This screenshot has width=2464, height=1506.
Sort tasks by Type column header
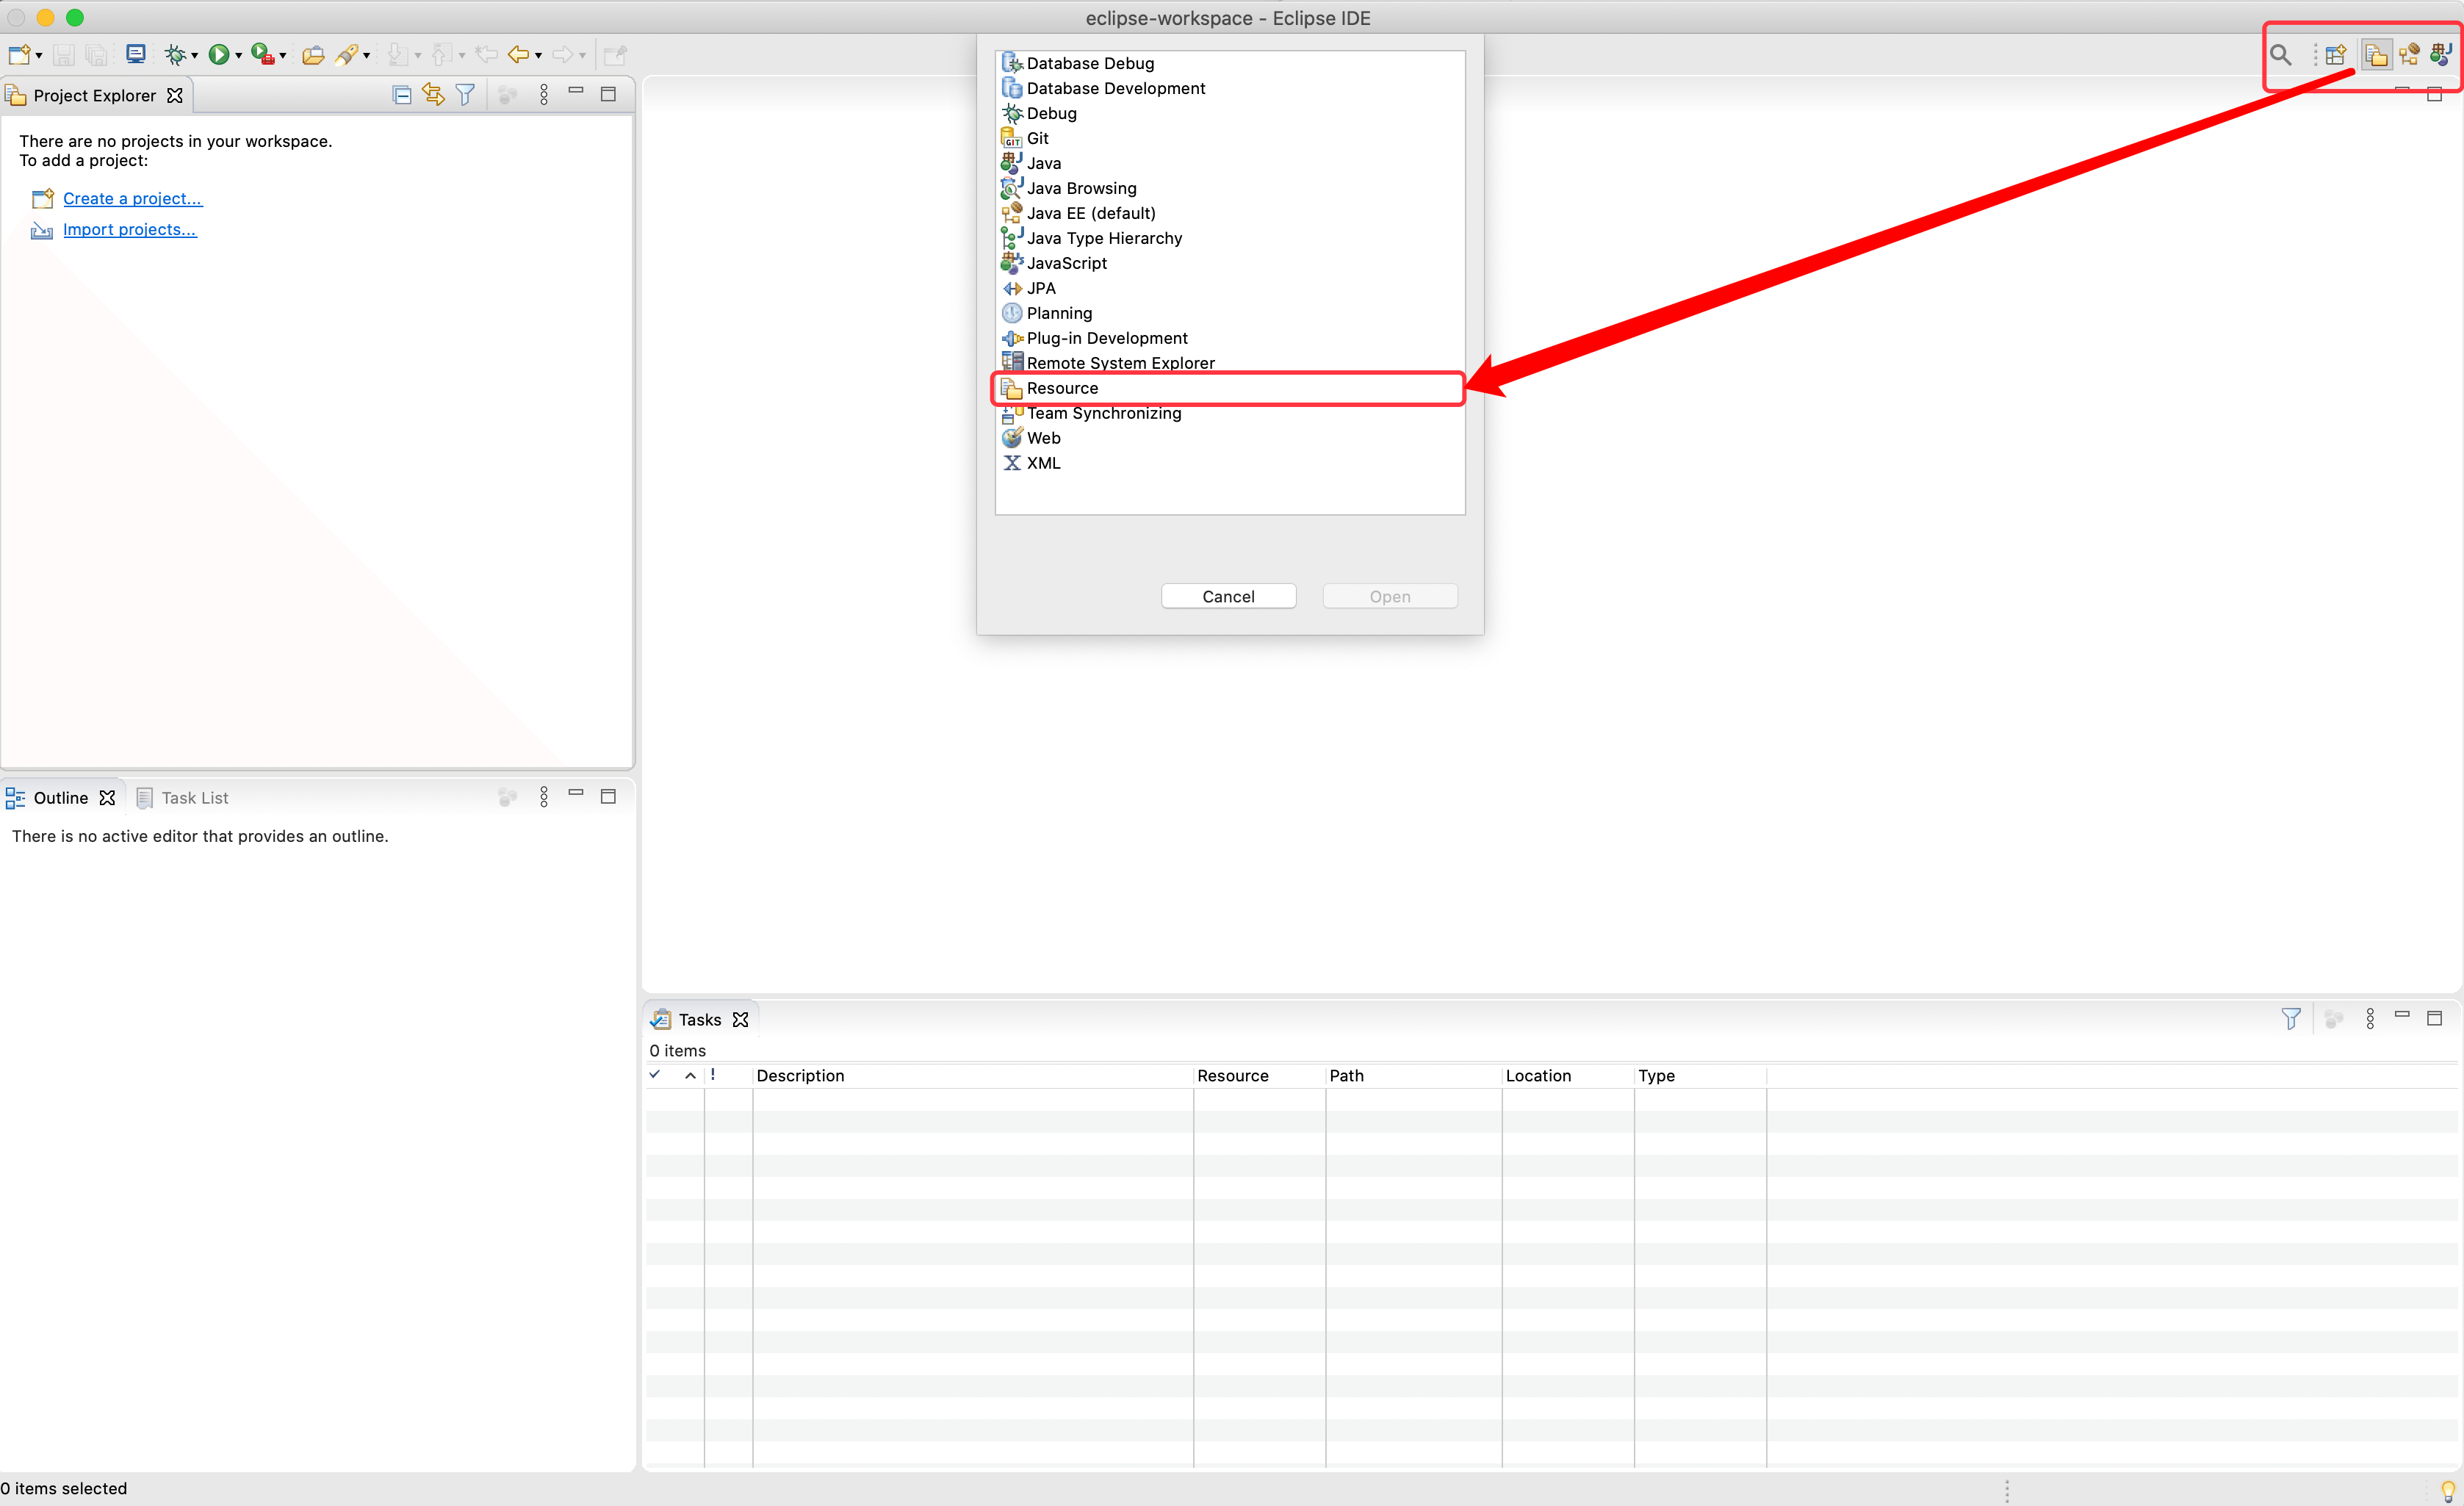pyautogui.click(x=1699, y=1076)
